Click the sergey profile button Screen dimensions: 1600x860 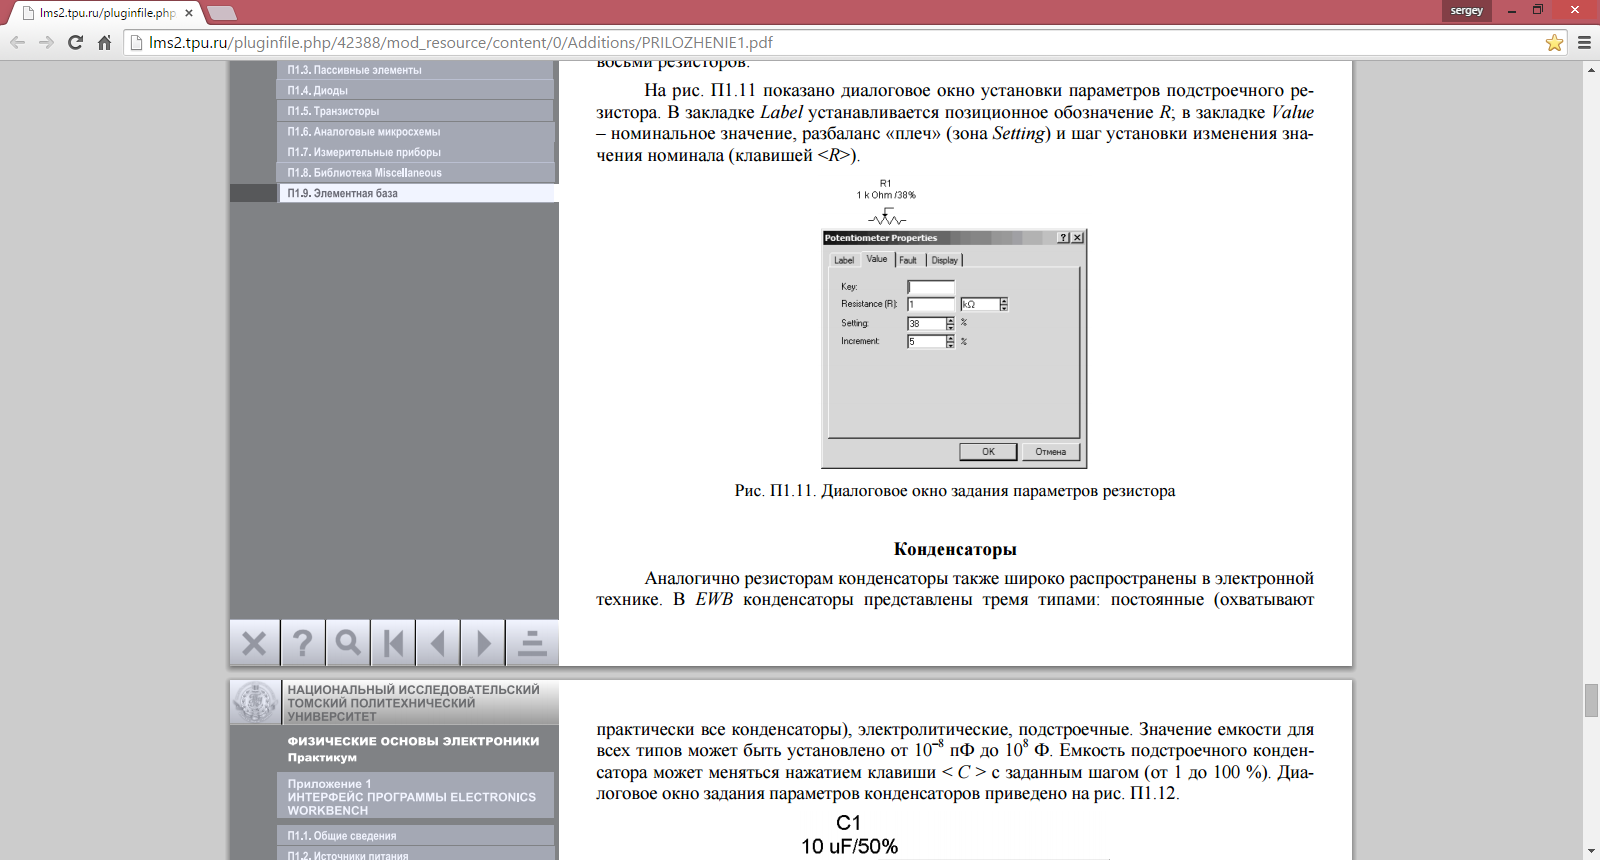click(x=1467, y=10)
